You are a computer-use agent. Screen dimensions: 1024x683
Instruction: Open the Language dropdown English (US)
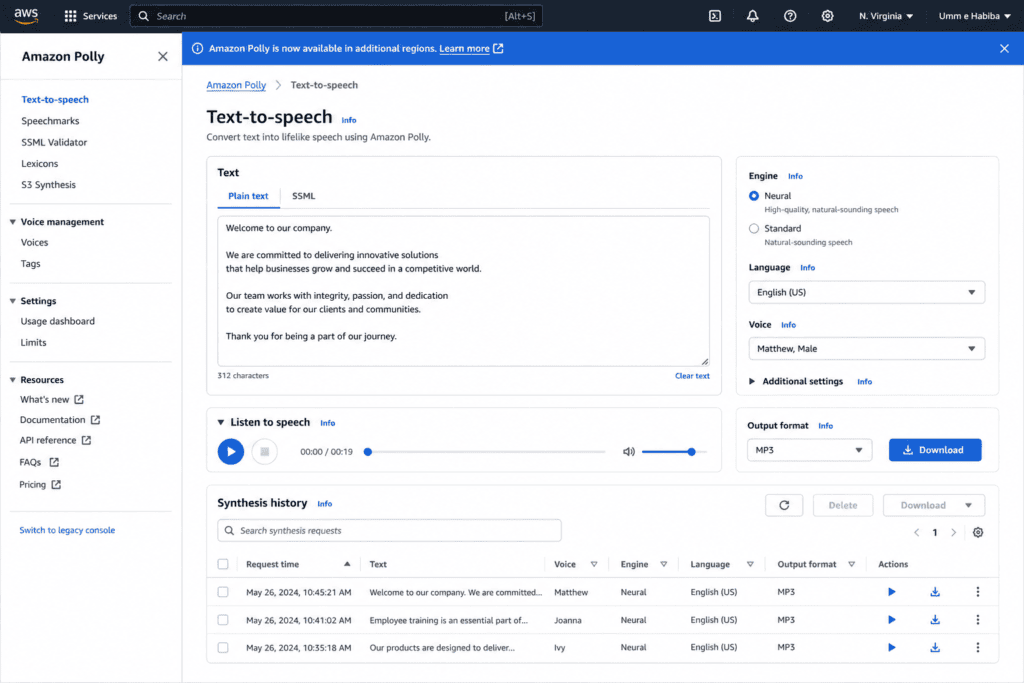coord(866,292)
